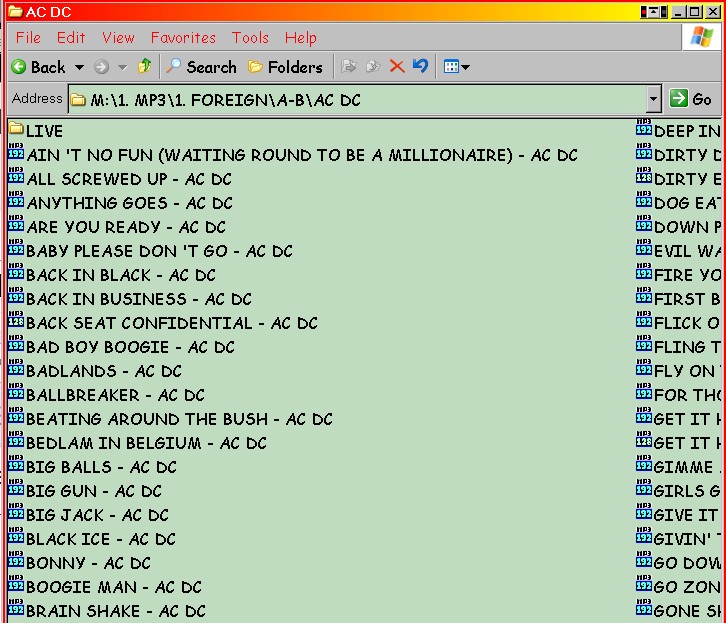726x623 pixels.
Task: Select file name BRAIN SHAKE - AC DC
Action: (116, 611)
